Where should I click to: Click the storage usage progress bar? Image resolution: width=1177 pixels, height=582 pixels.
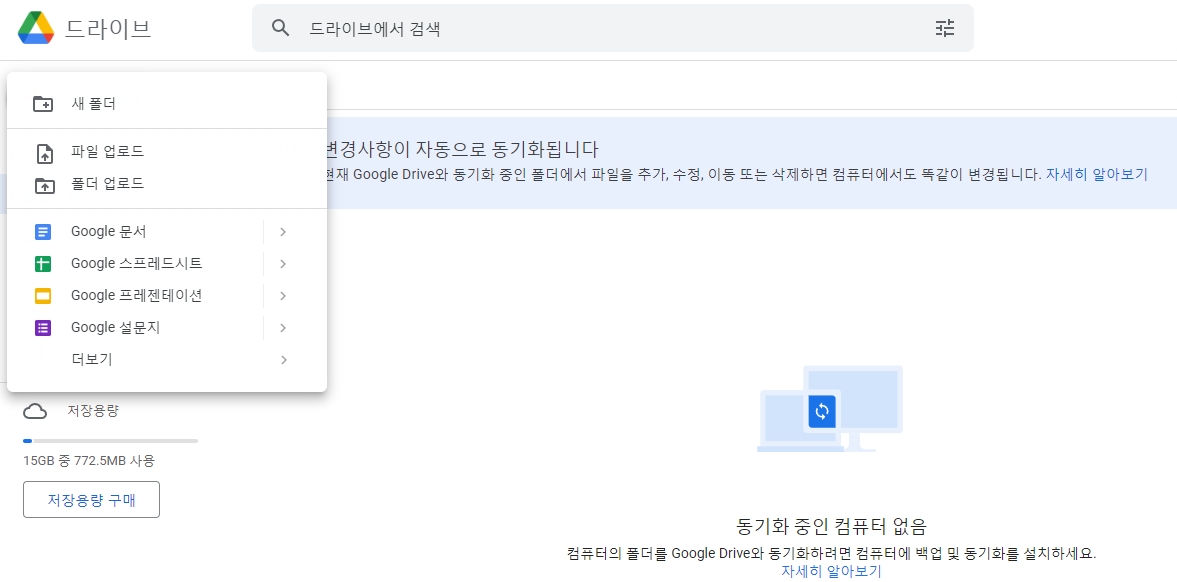coord(110,441)
